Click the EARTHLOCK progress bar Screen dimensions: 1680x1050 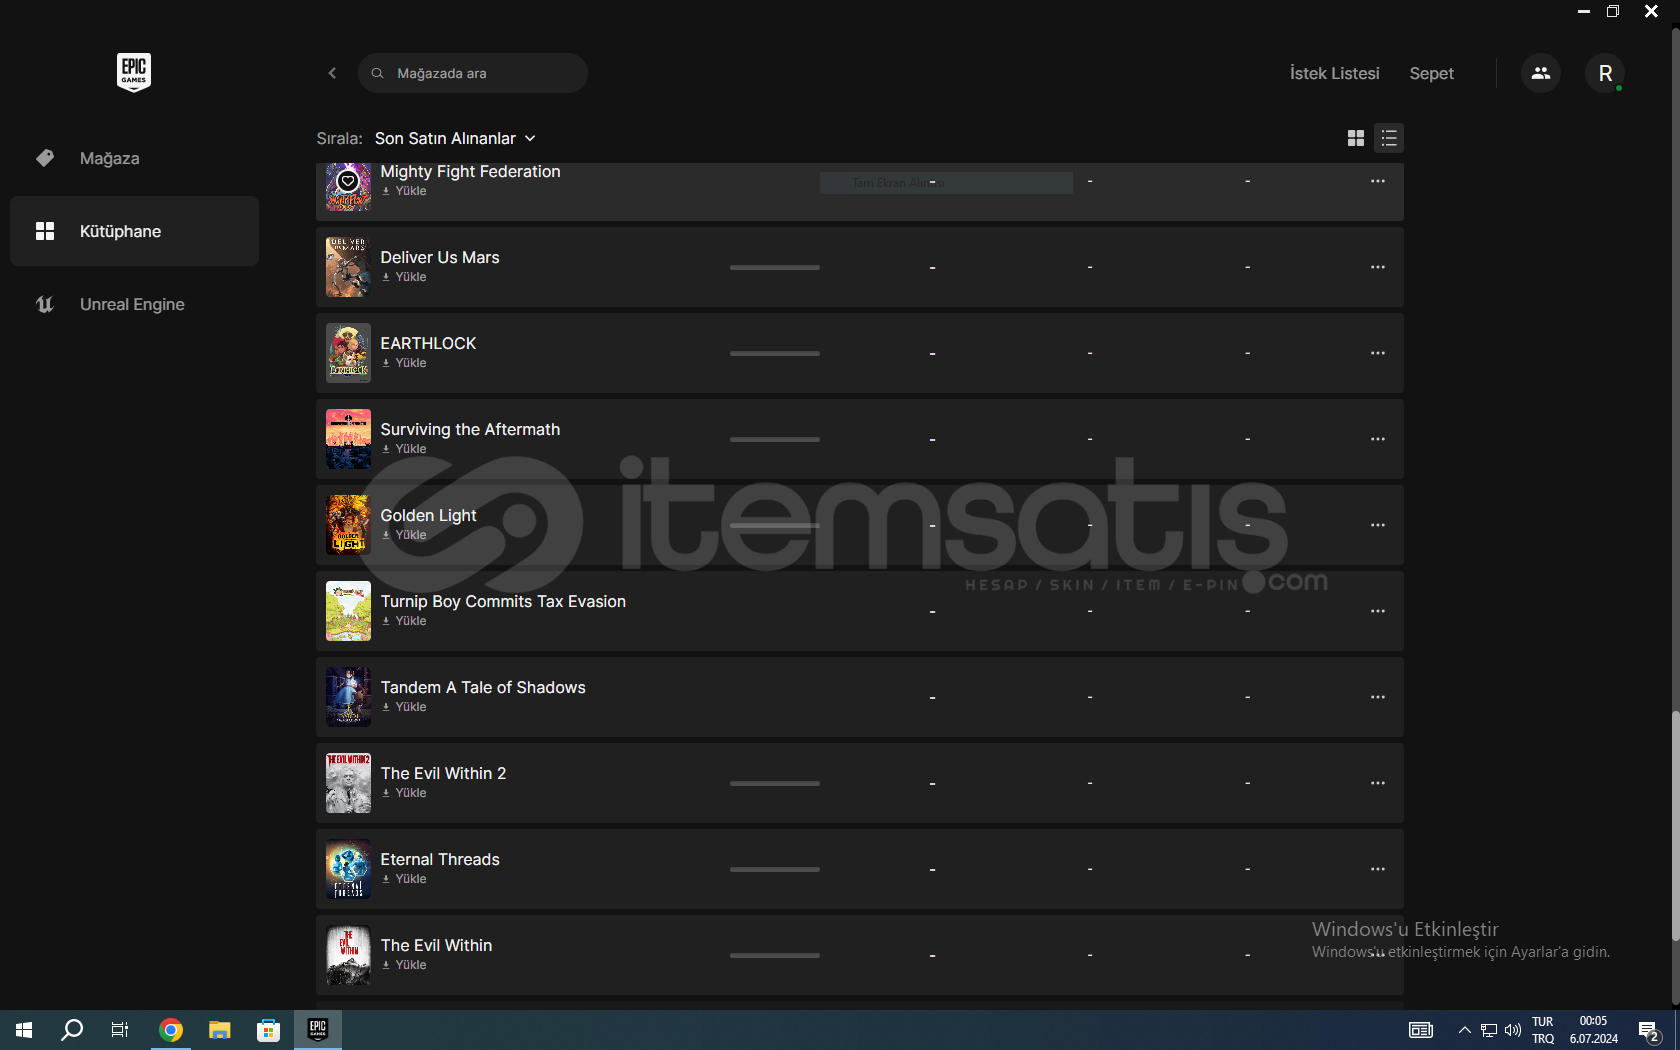[775, 353]
